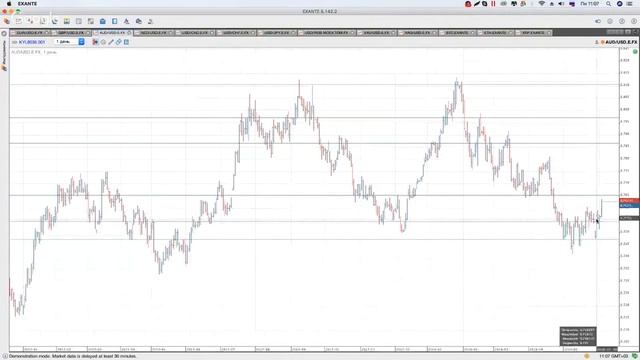Open the ETH.EXANTE tab

495,33
